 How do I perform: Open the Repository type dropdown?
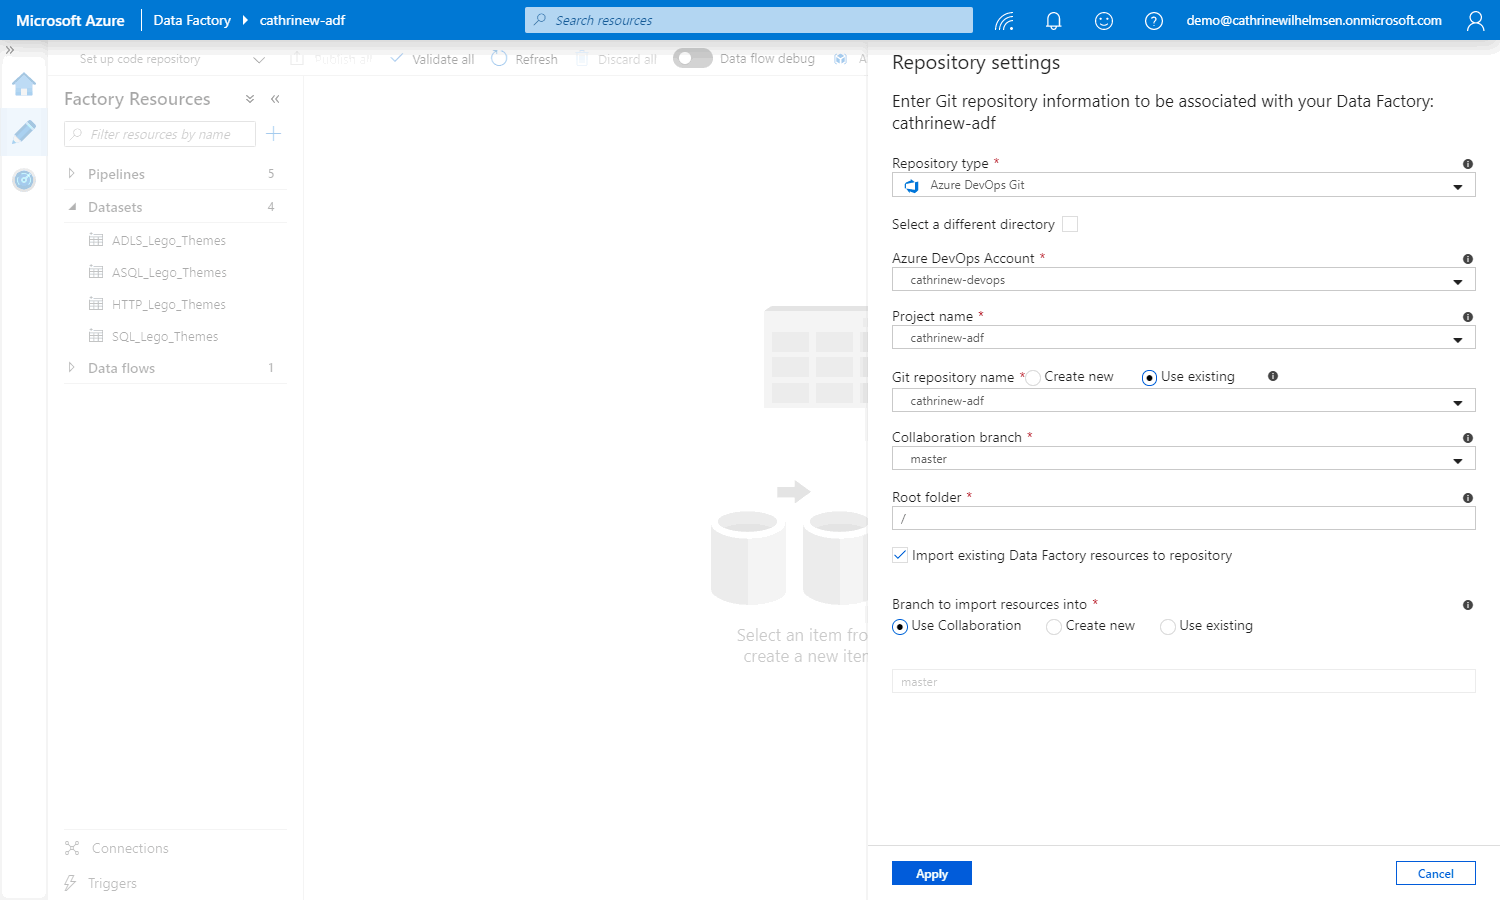(x=1183, y=186)
